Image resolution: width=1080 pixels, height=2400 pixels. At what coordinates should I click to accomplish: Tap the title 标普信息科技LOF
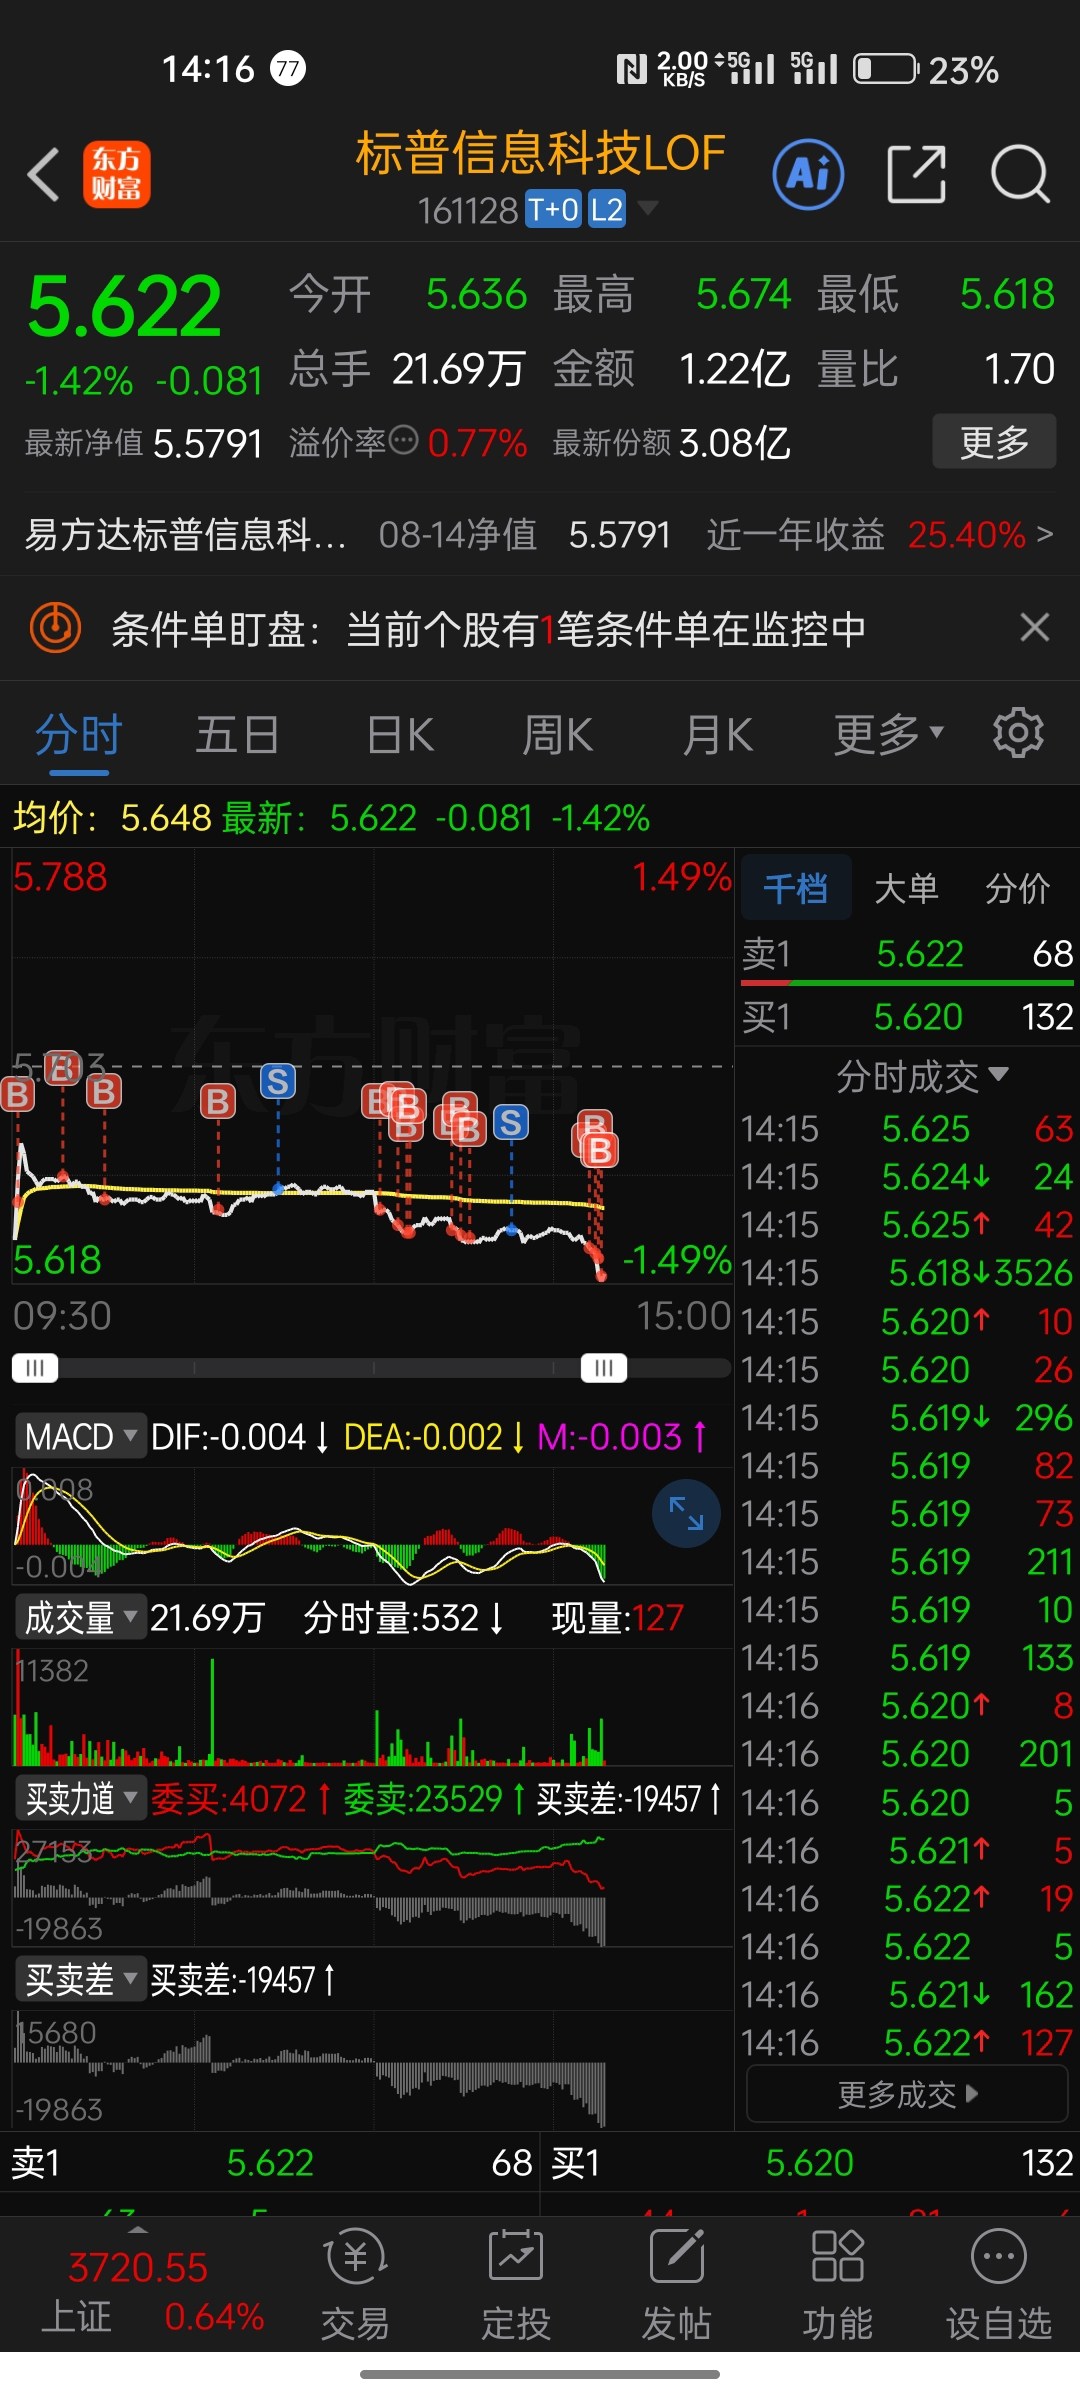click(x=540, y=153)
